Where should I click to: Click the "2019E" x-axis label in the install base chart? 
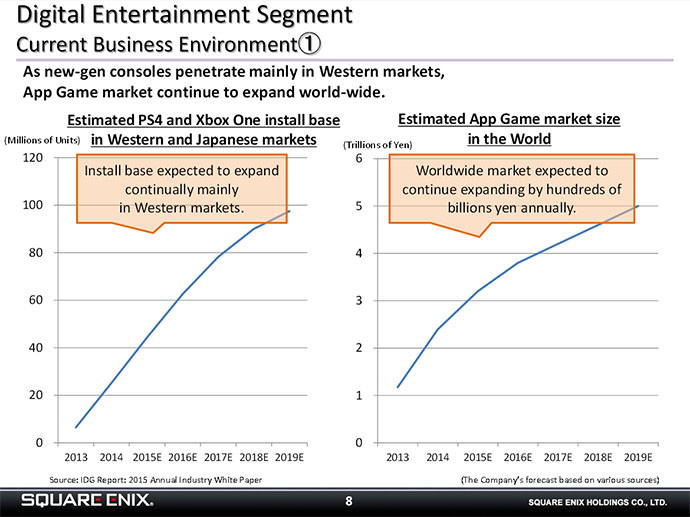[x=290, y=458]
